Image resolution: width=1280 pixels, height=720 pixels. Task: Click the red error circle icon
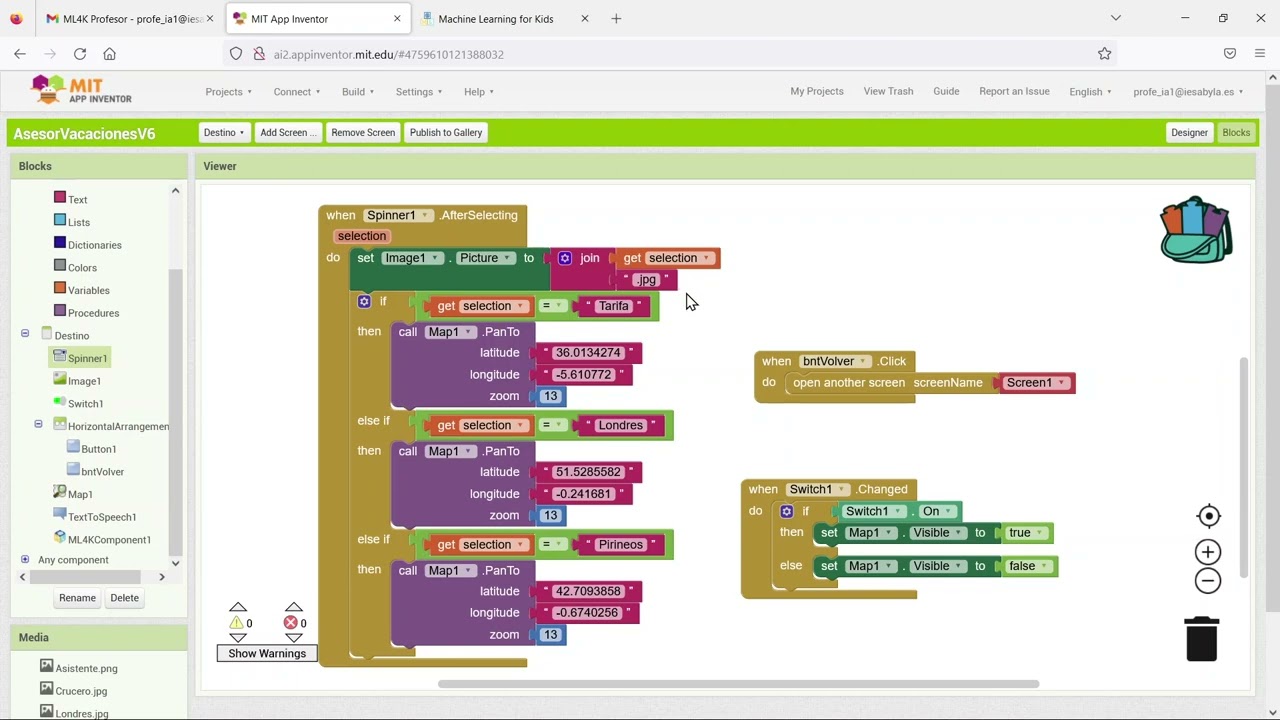(290, 623)
